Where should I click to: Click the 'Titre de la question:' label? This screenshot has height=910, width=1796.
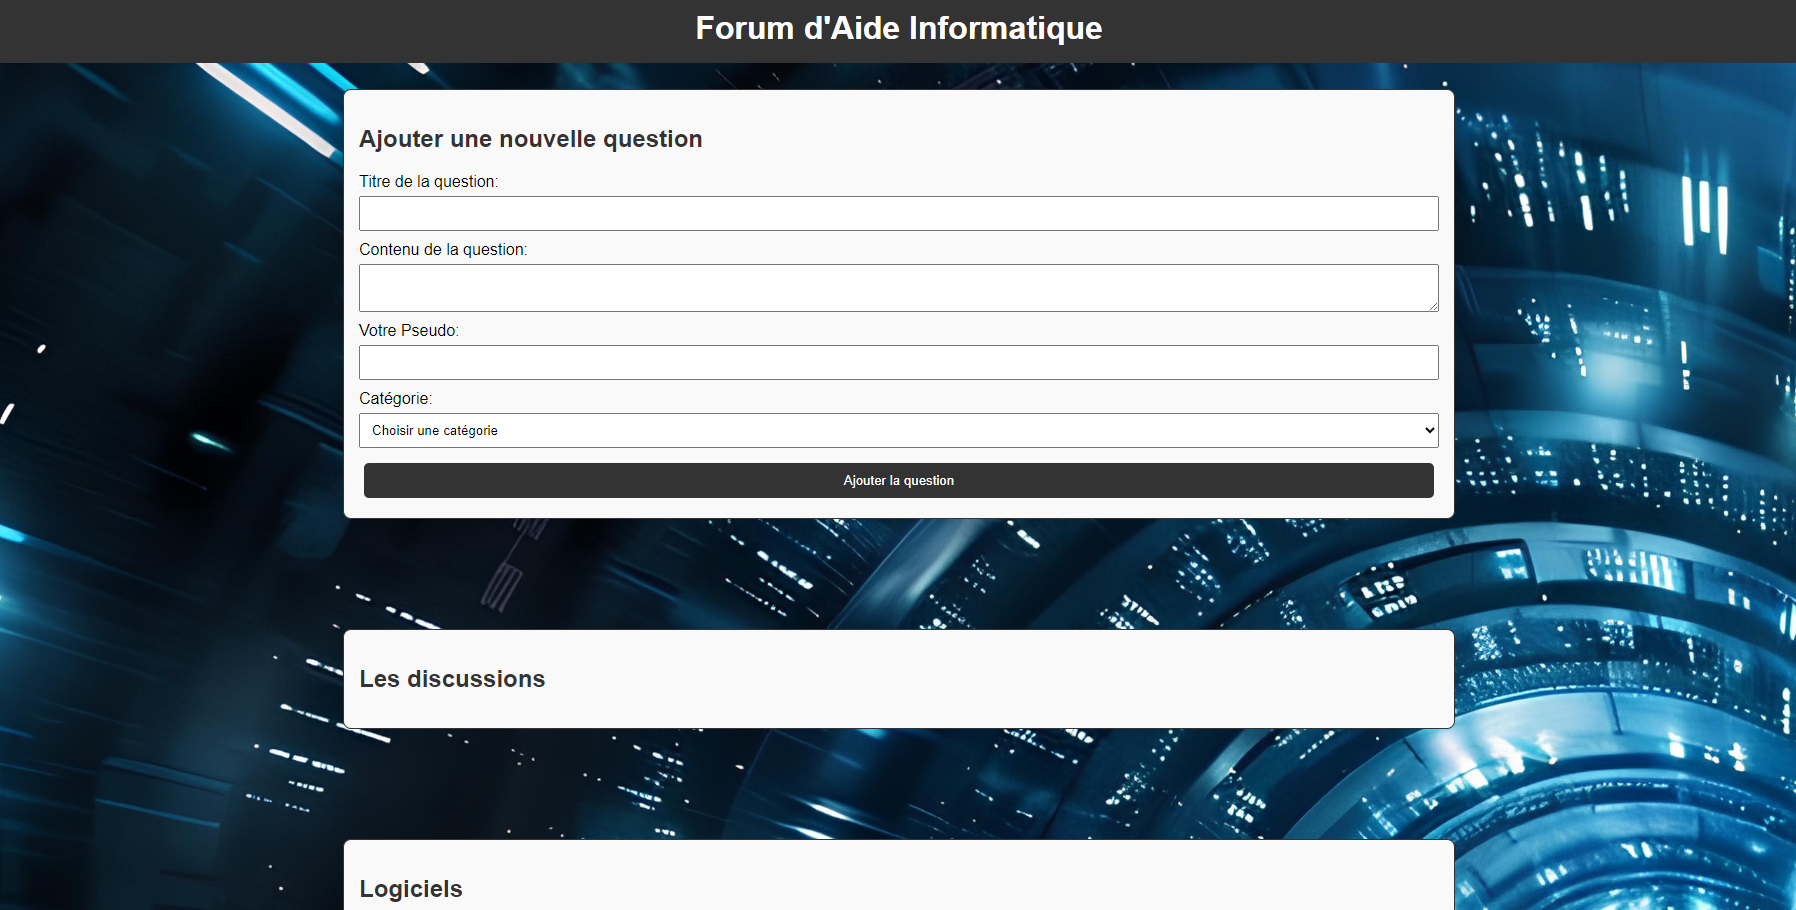[x=428, y=181]
